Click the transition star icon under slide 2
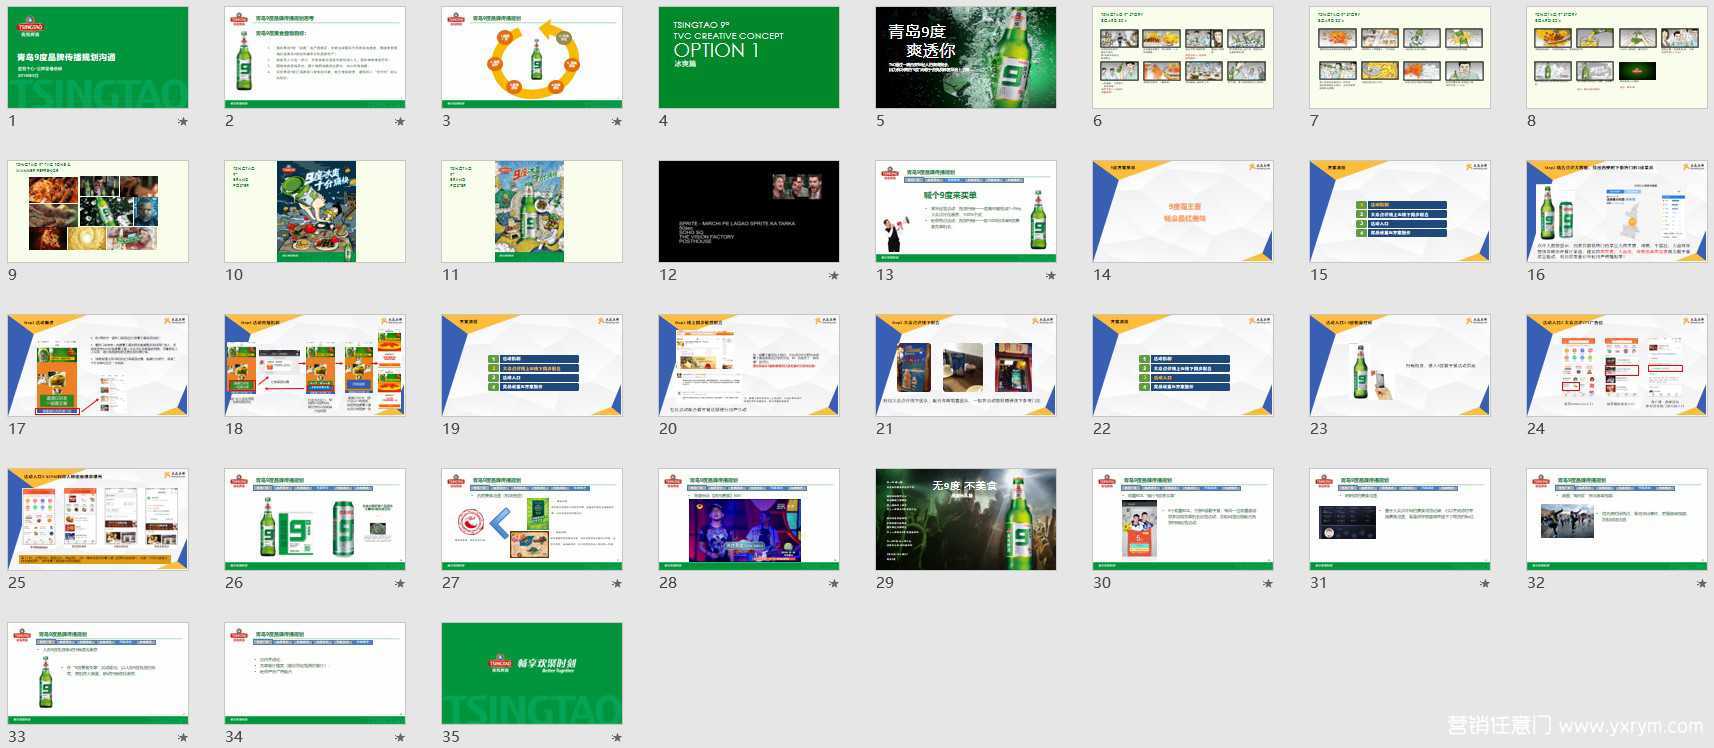Image resolution: width=1714 pixels, height=748 pixels. [400, 122]
